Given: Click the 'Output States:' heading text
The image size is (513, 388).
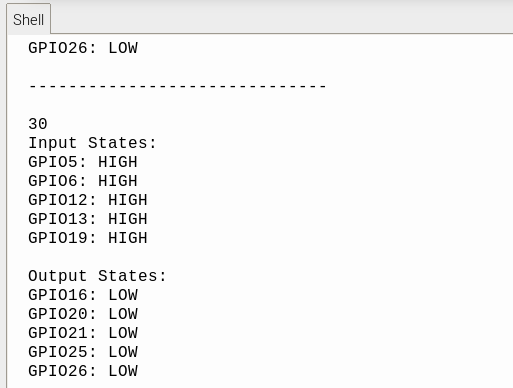Looking at the screenshot, I should (x=97, y=276).
